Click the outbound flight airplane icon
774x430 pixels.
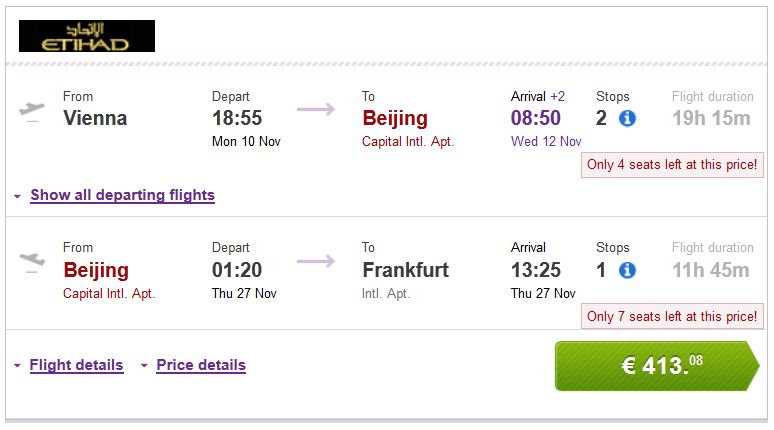pos(32,110)
